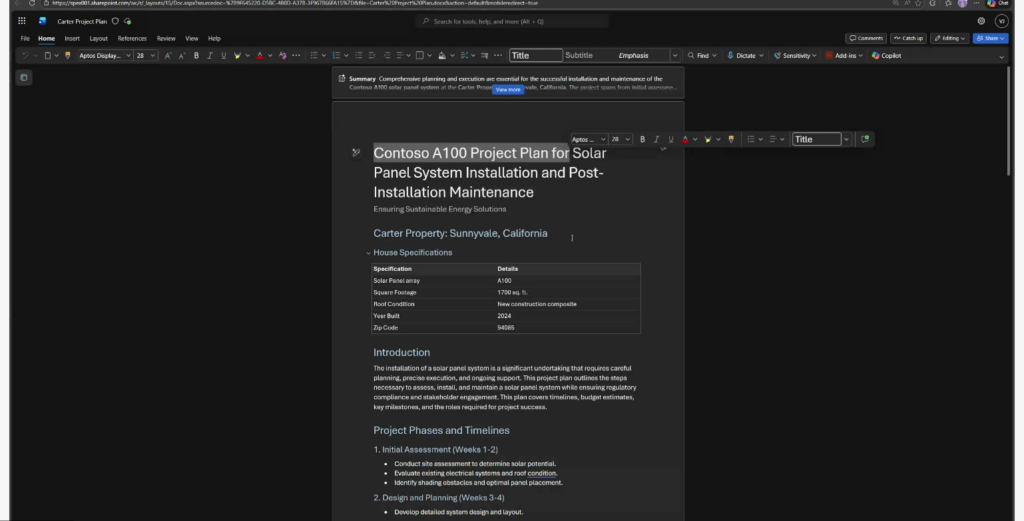
Task: Expand the styles gallery dropdown arrow
Action: [x=675, y=56]
